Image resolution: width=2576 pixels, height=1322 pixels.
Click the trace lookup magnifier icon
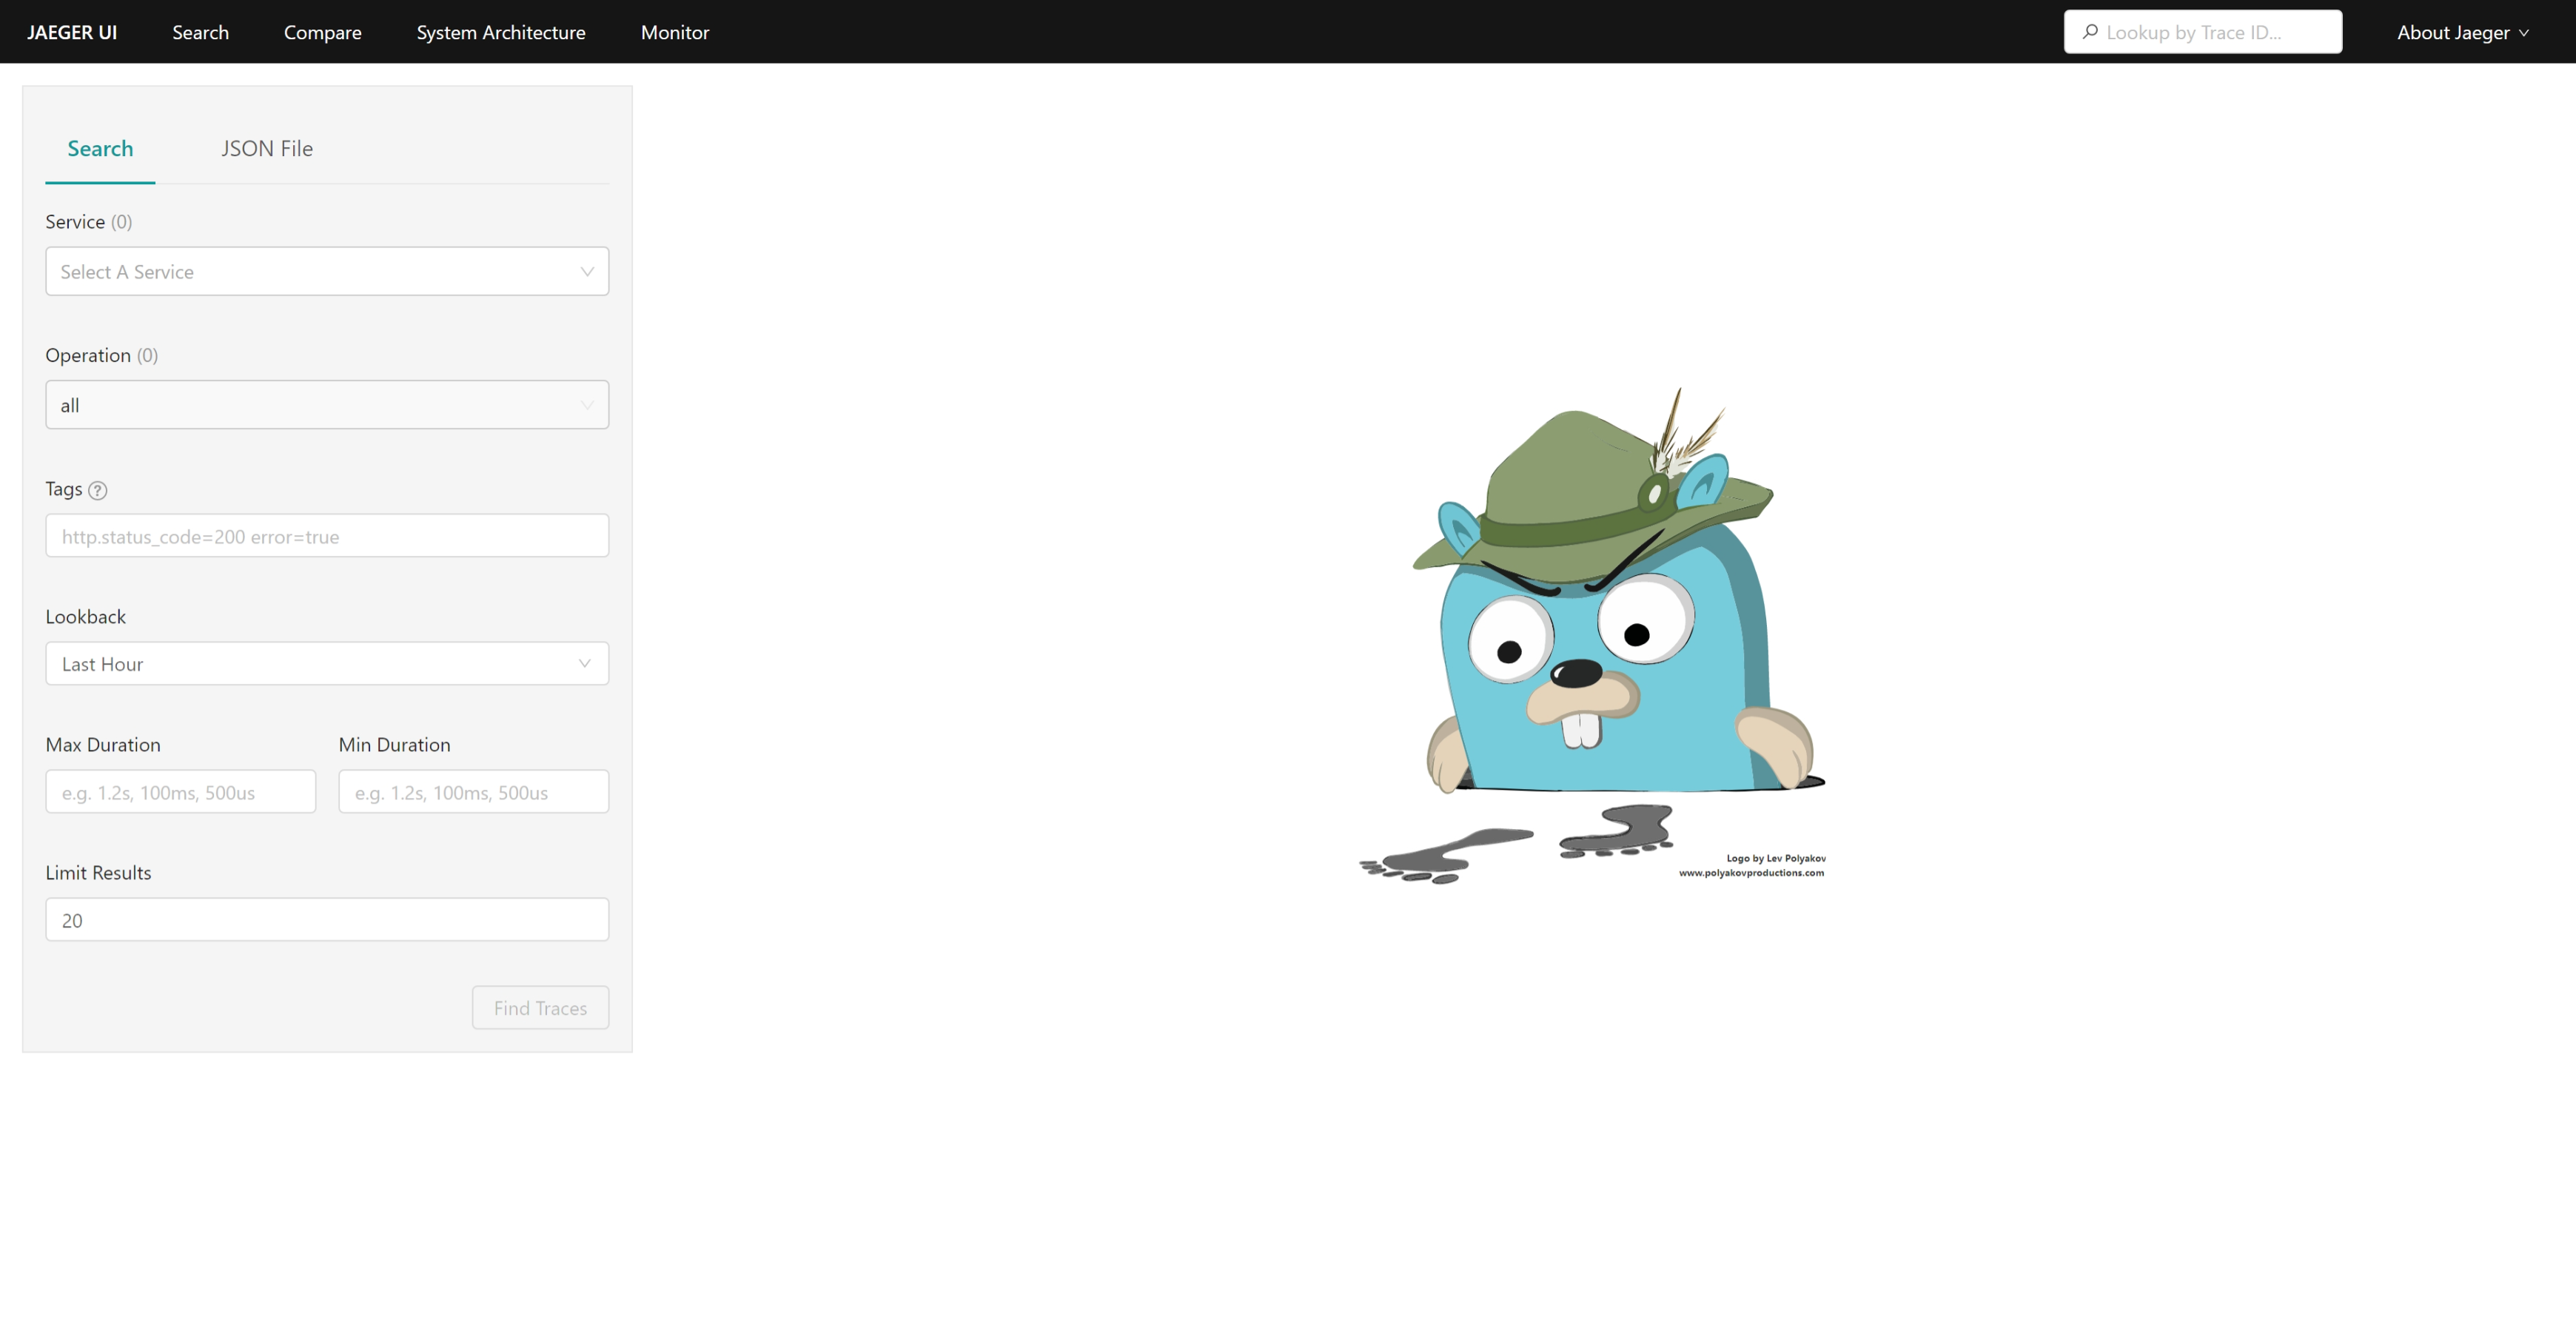[2090, 32]
